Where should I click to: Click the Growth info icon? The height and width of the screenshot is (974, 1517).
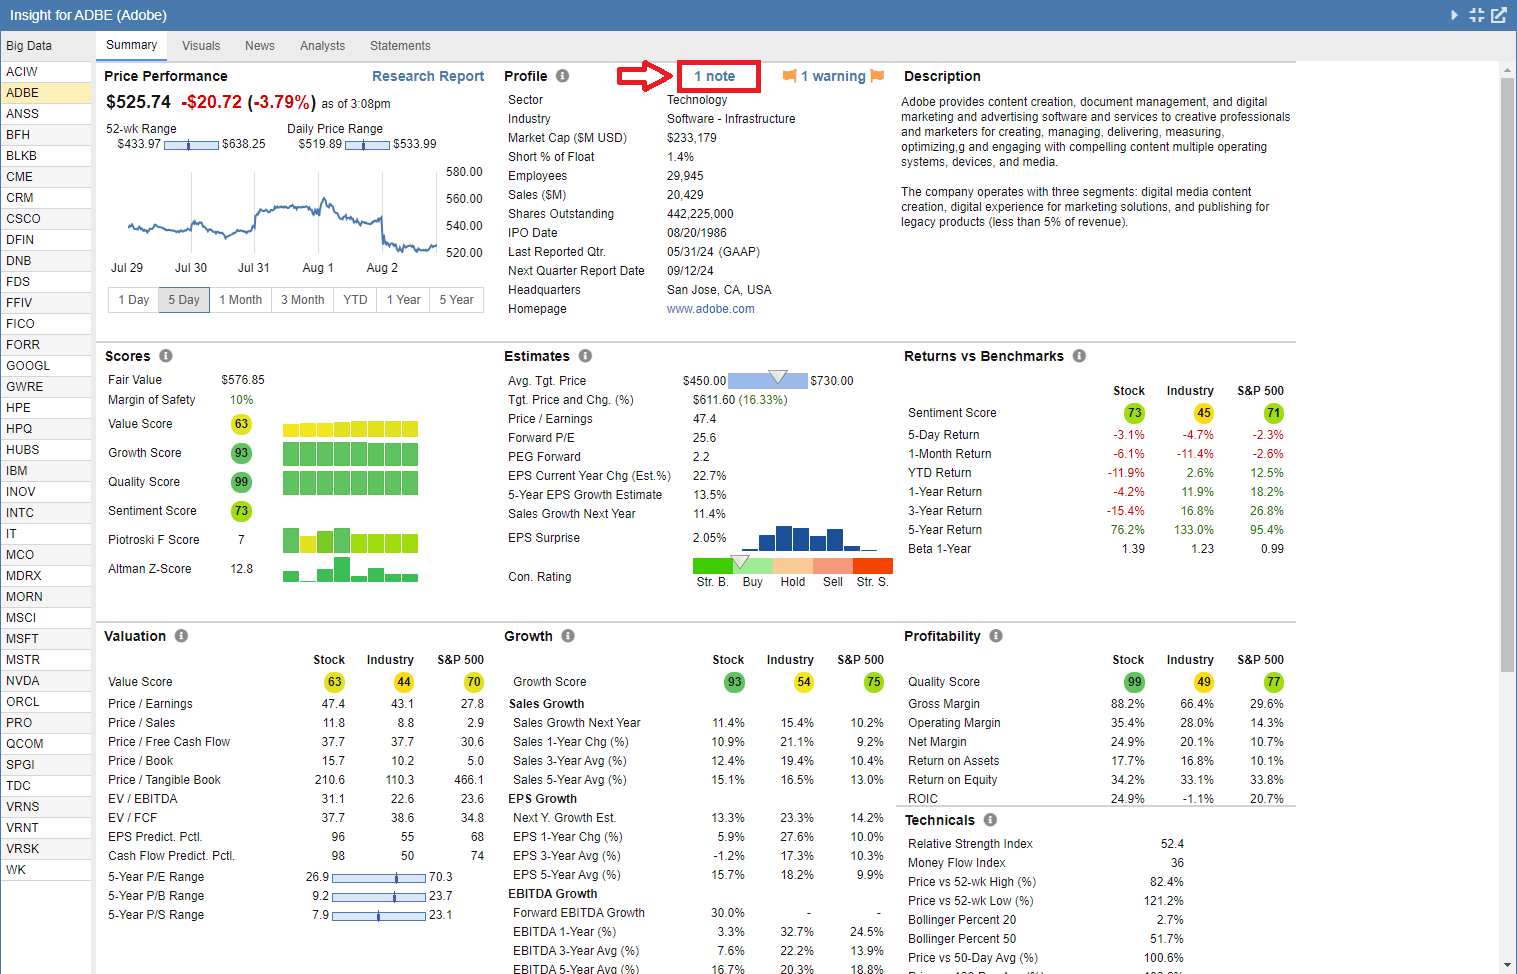click(568, 636)
